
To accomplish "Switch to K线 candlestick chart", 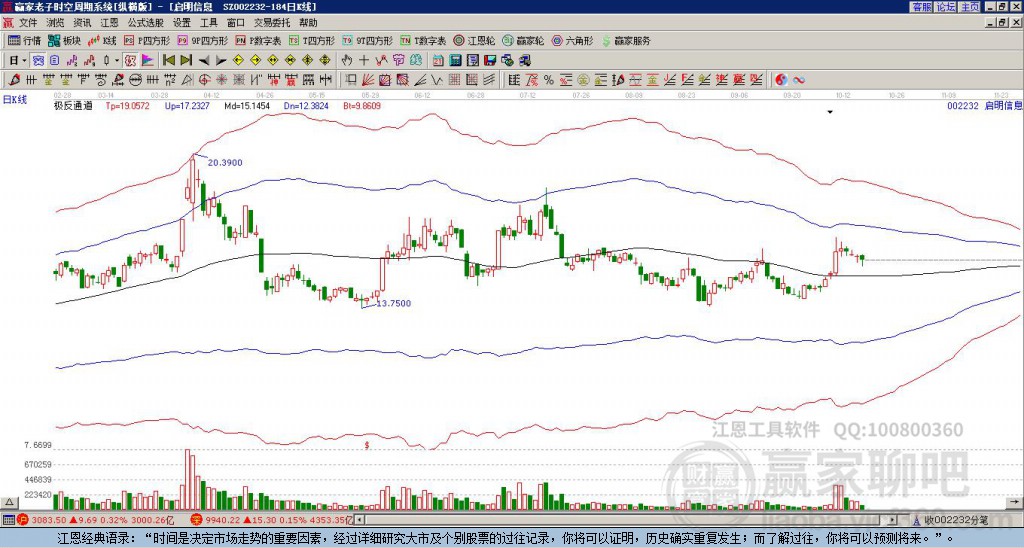I will click(103, 40).
